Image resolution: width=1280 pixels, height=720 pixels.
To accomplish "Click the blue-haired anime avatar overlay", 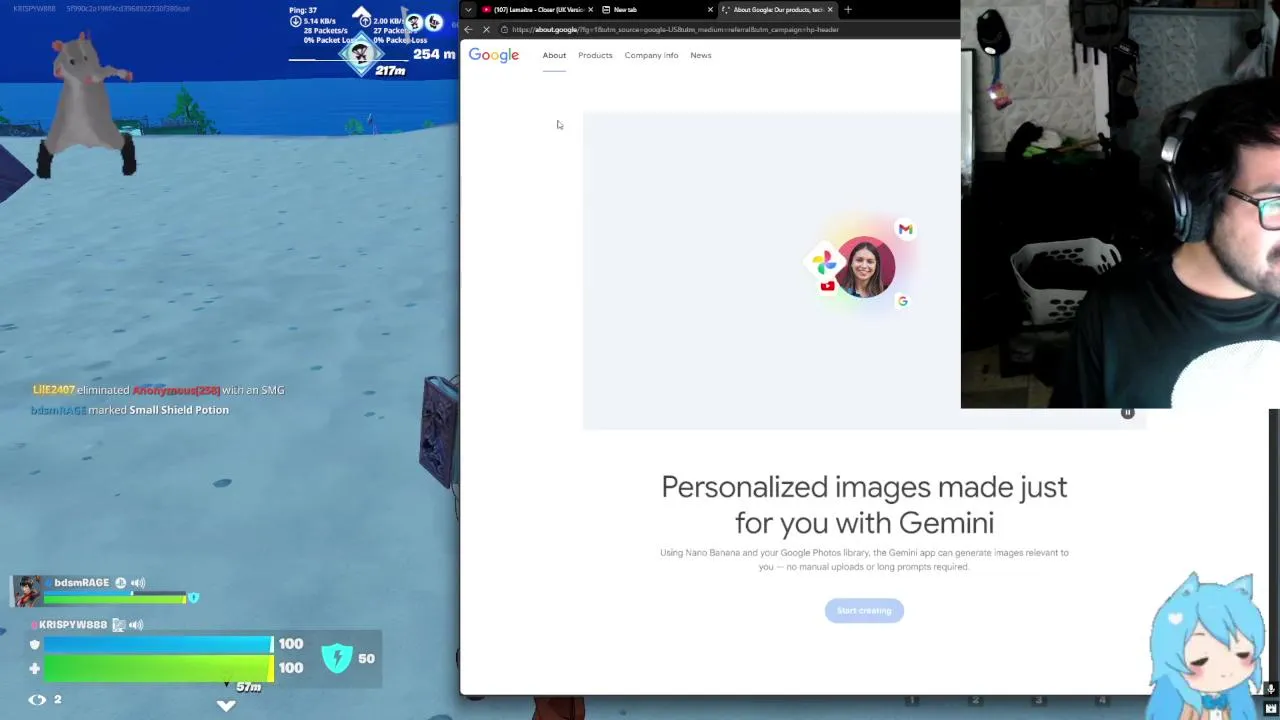I will (x=1207, y=645).
